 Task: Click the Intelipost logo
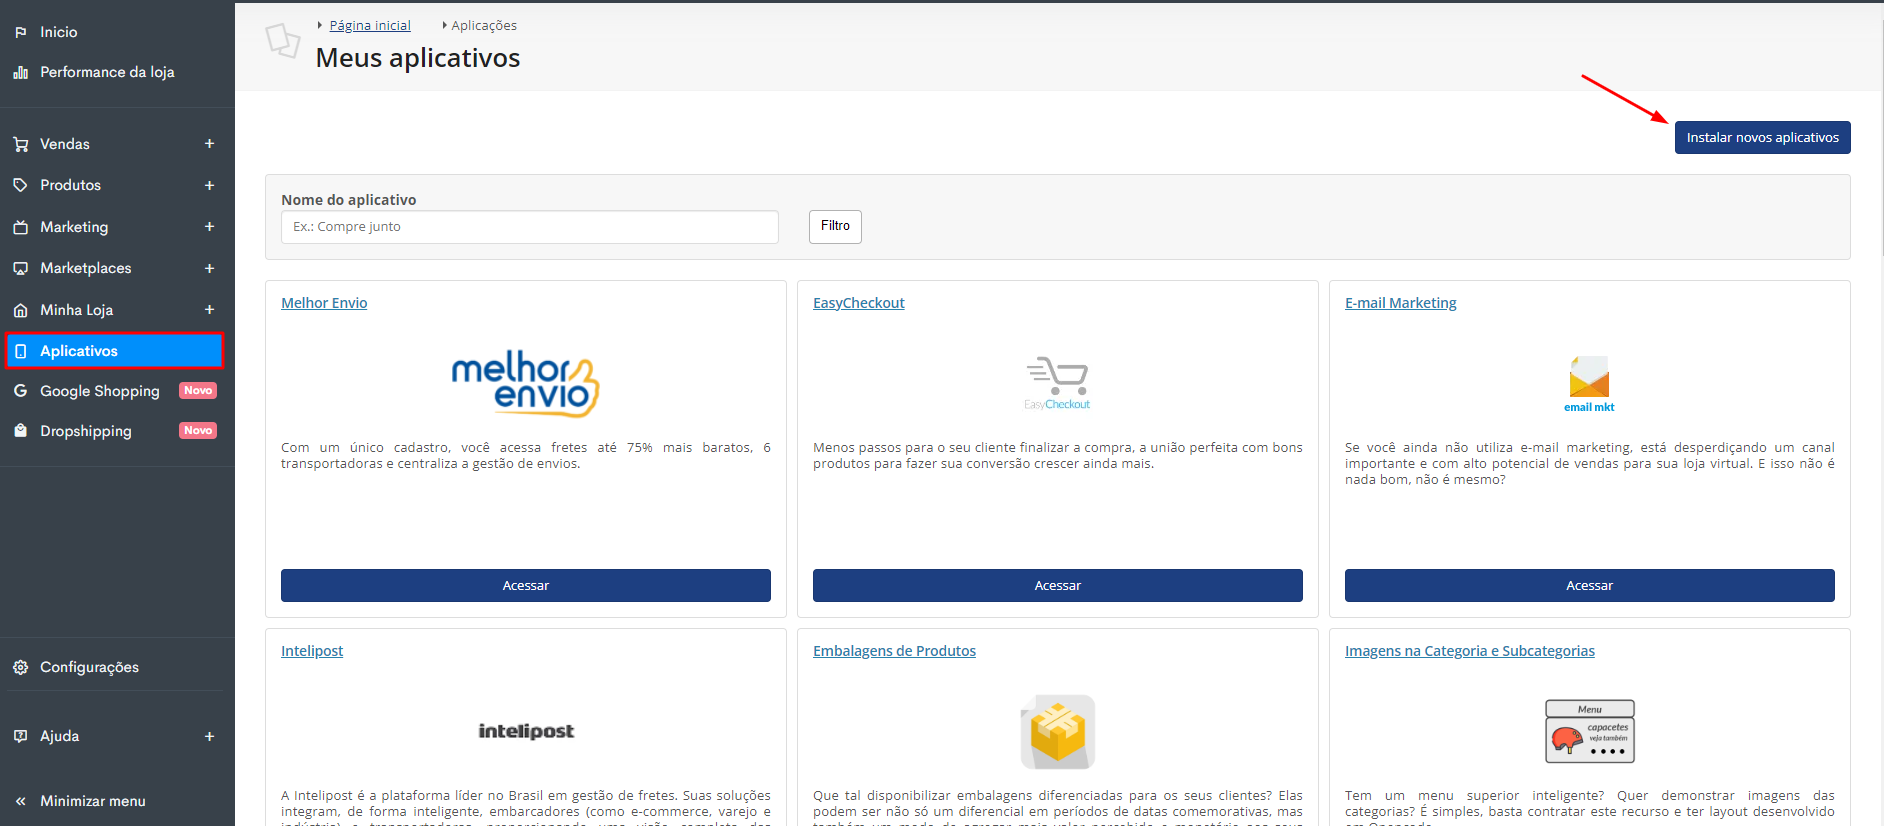(526, 731)
